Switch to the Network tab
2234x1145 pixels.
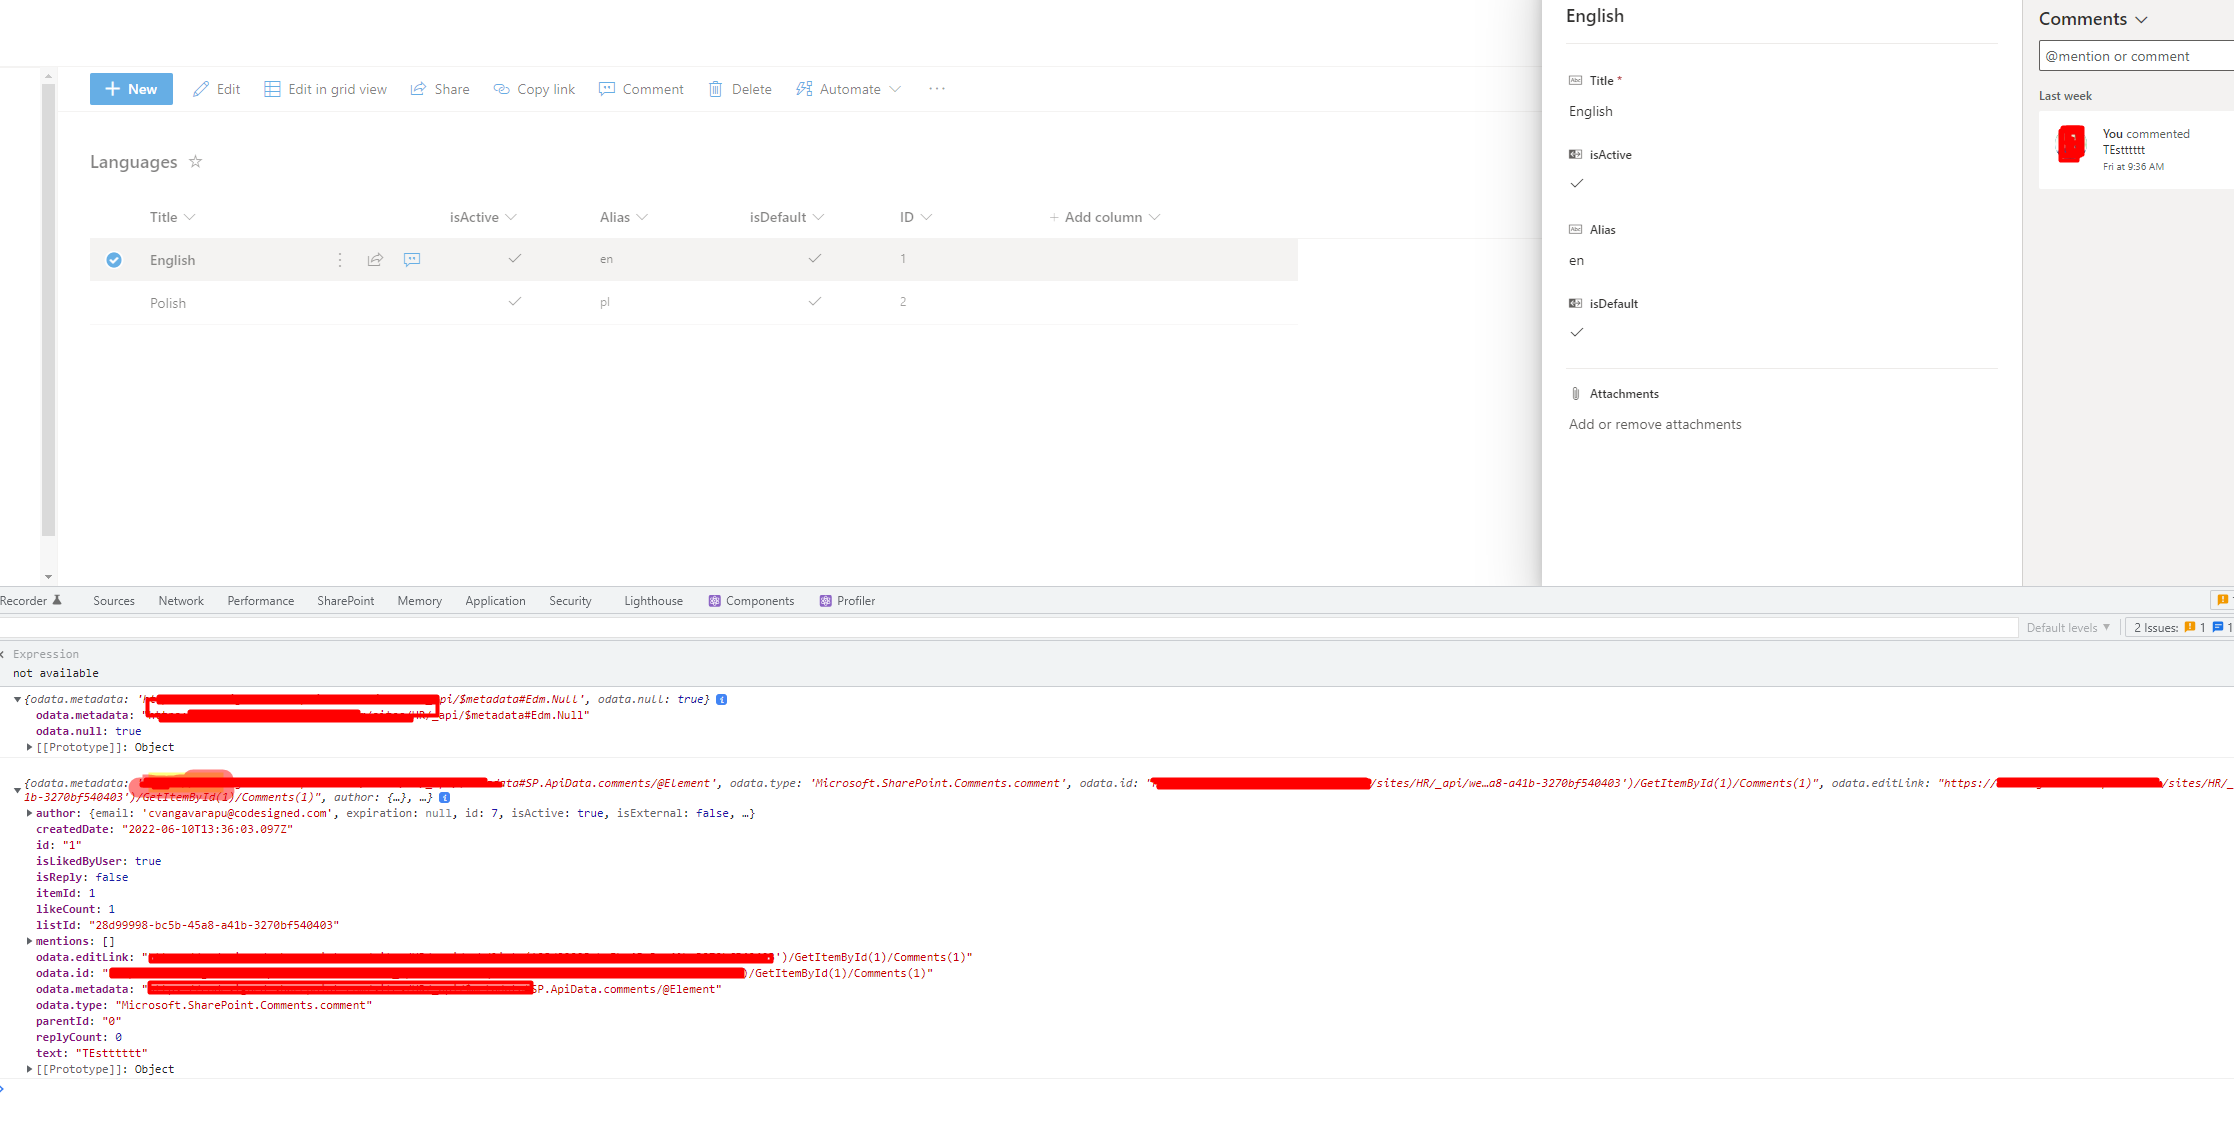click(181, 600)
